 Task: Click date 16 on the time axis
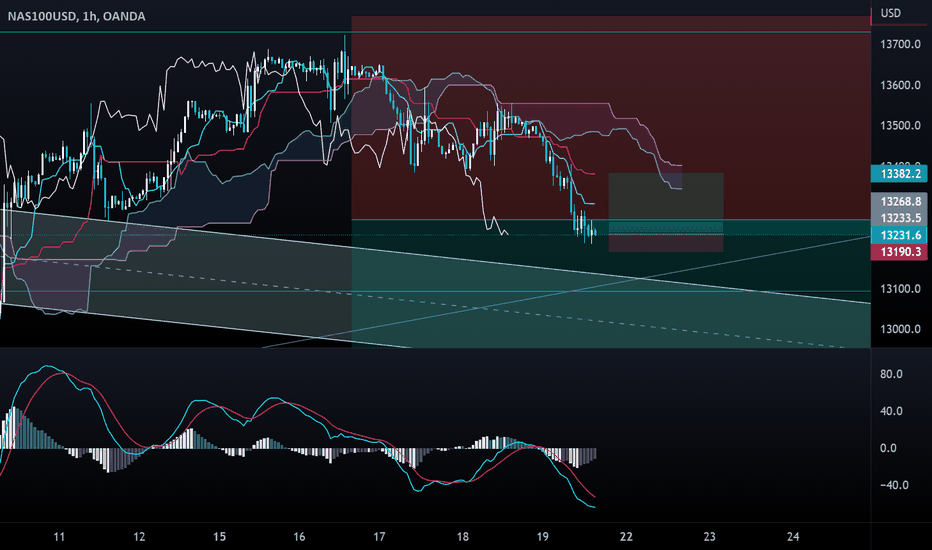pyautogui.click(x=299, y=537)
